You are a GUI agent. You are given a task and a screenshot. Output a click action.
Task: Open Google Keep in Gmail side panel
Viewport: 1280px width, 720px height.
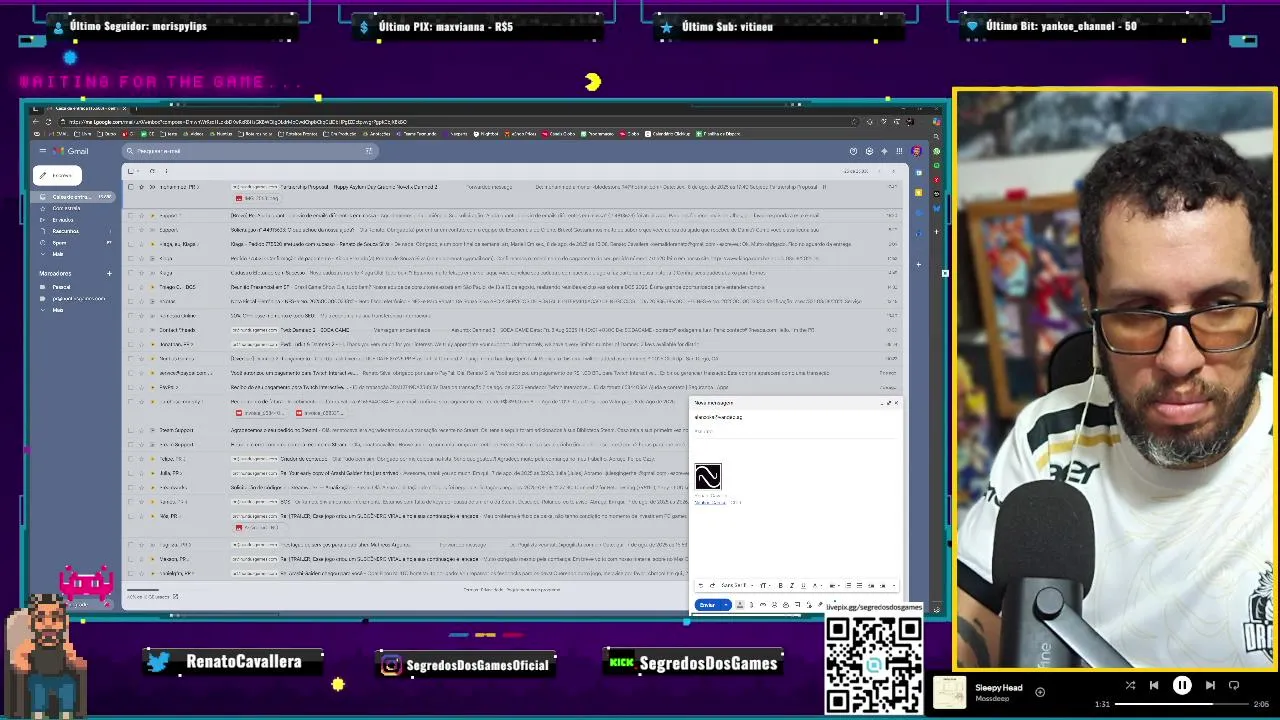919,193
